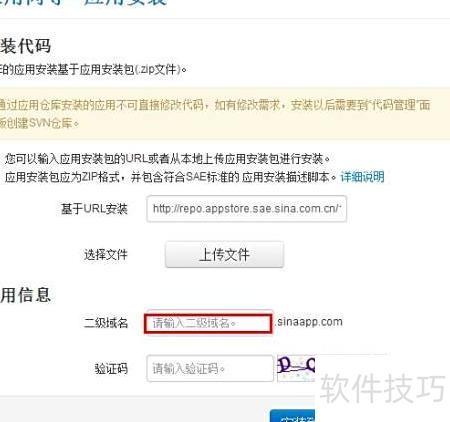The image size is (450, 422).
Task: Click the install-by-URL text field
Action: pos(246,209)
